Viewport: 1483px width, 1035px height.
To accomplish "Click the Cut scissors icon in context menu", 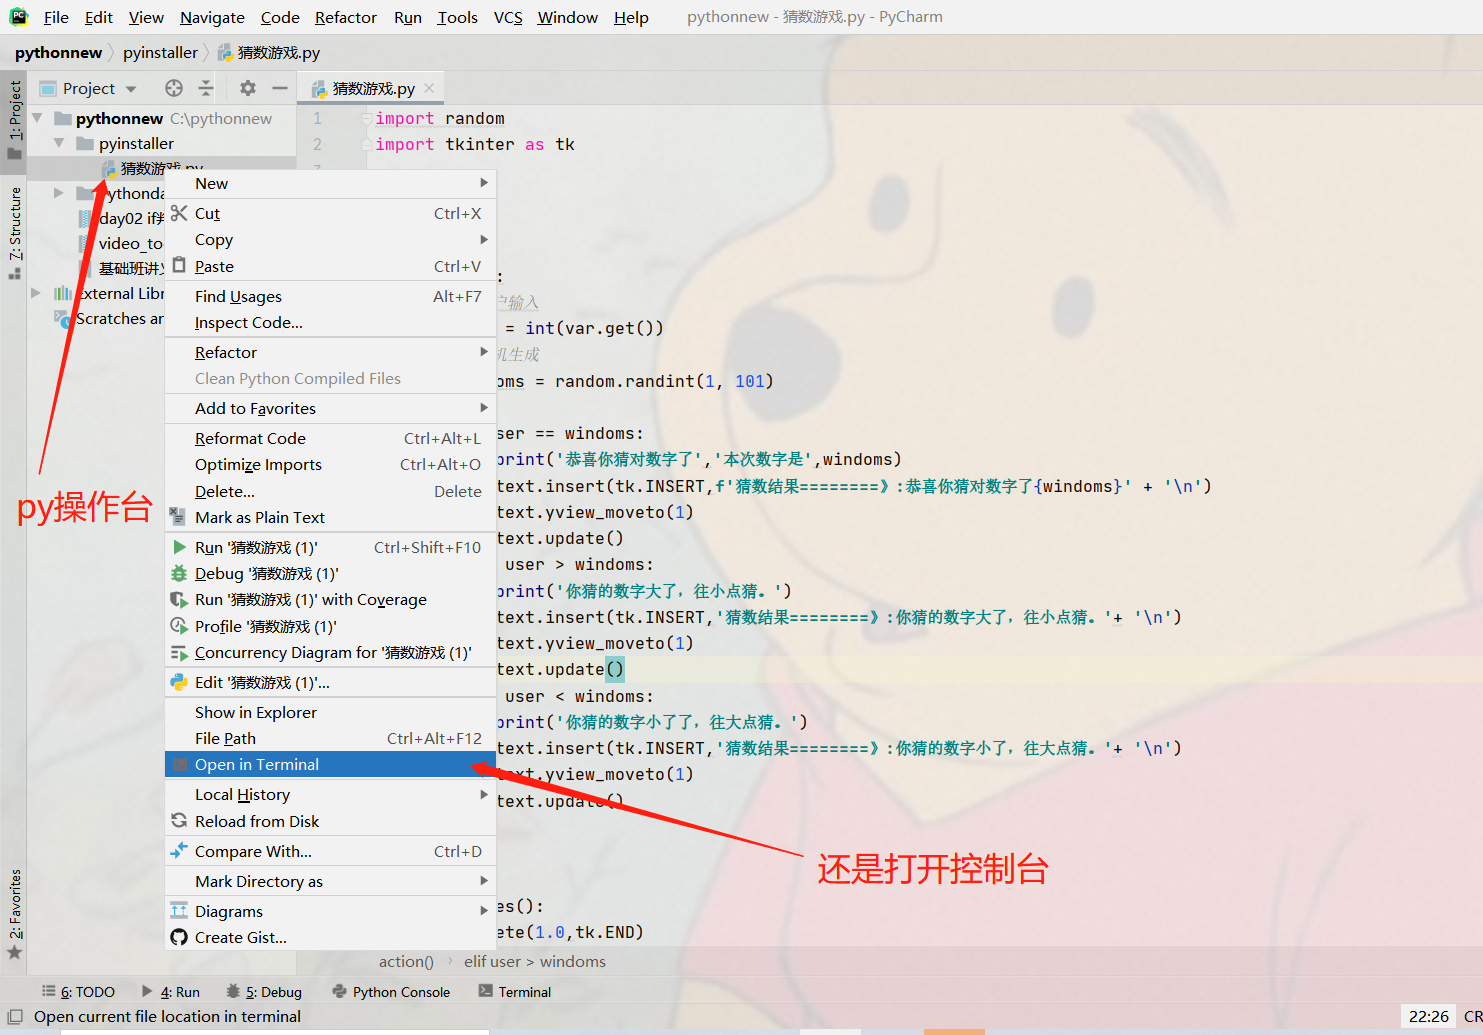I will 179,213.
